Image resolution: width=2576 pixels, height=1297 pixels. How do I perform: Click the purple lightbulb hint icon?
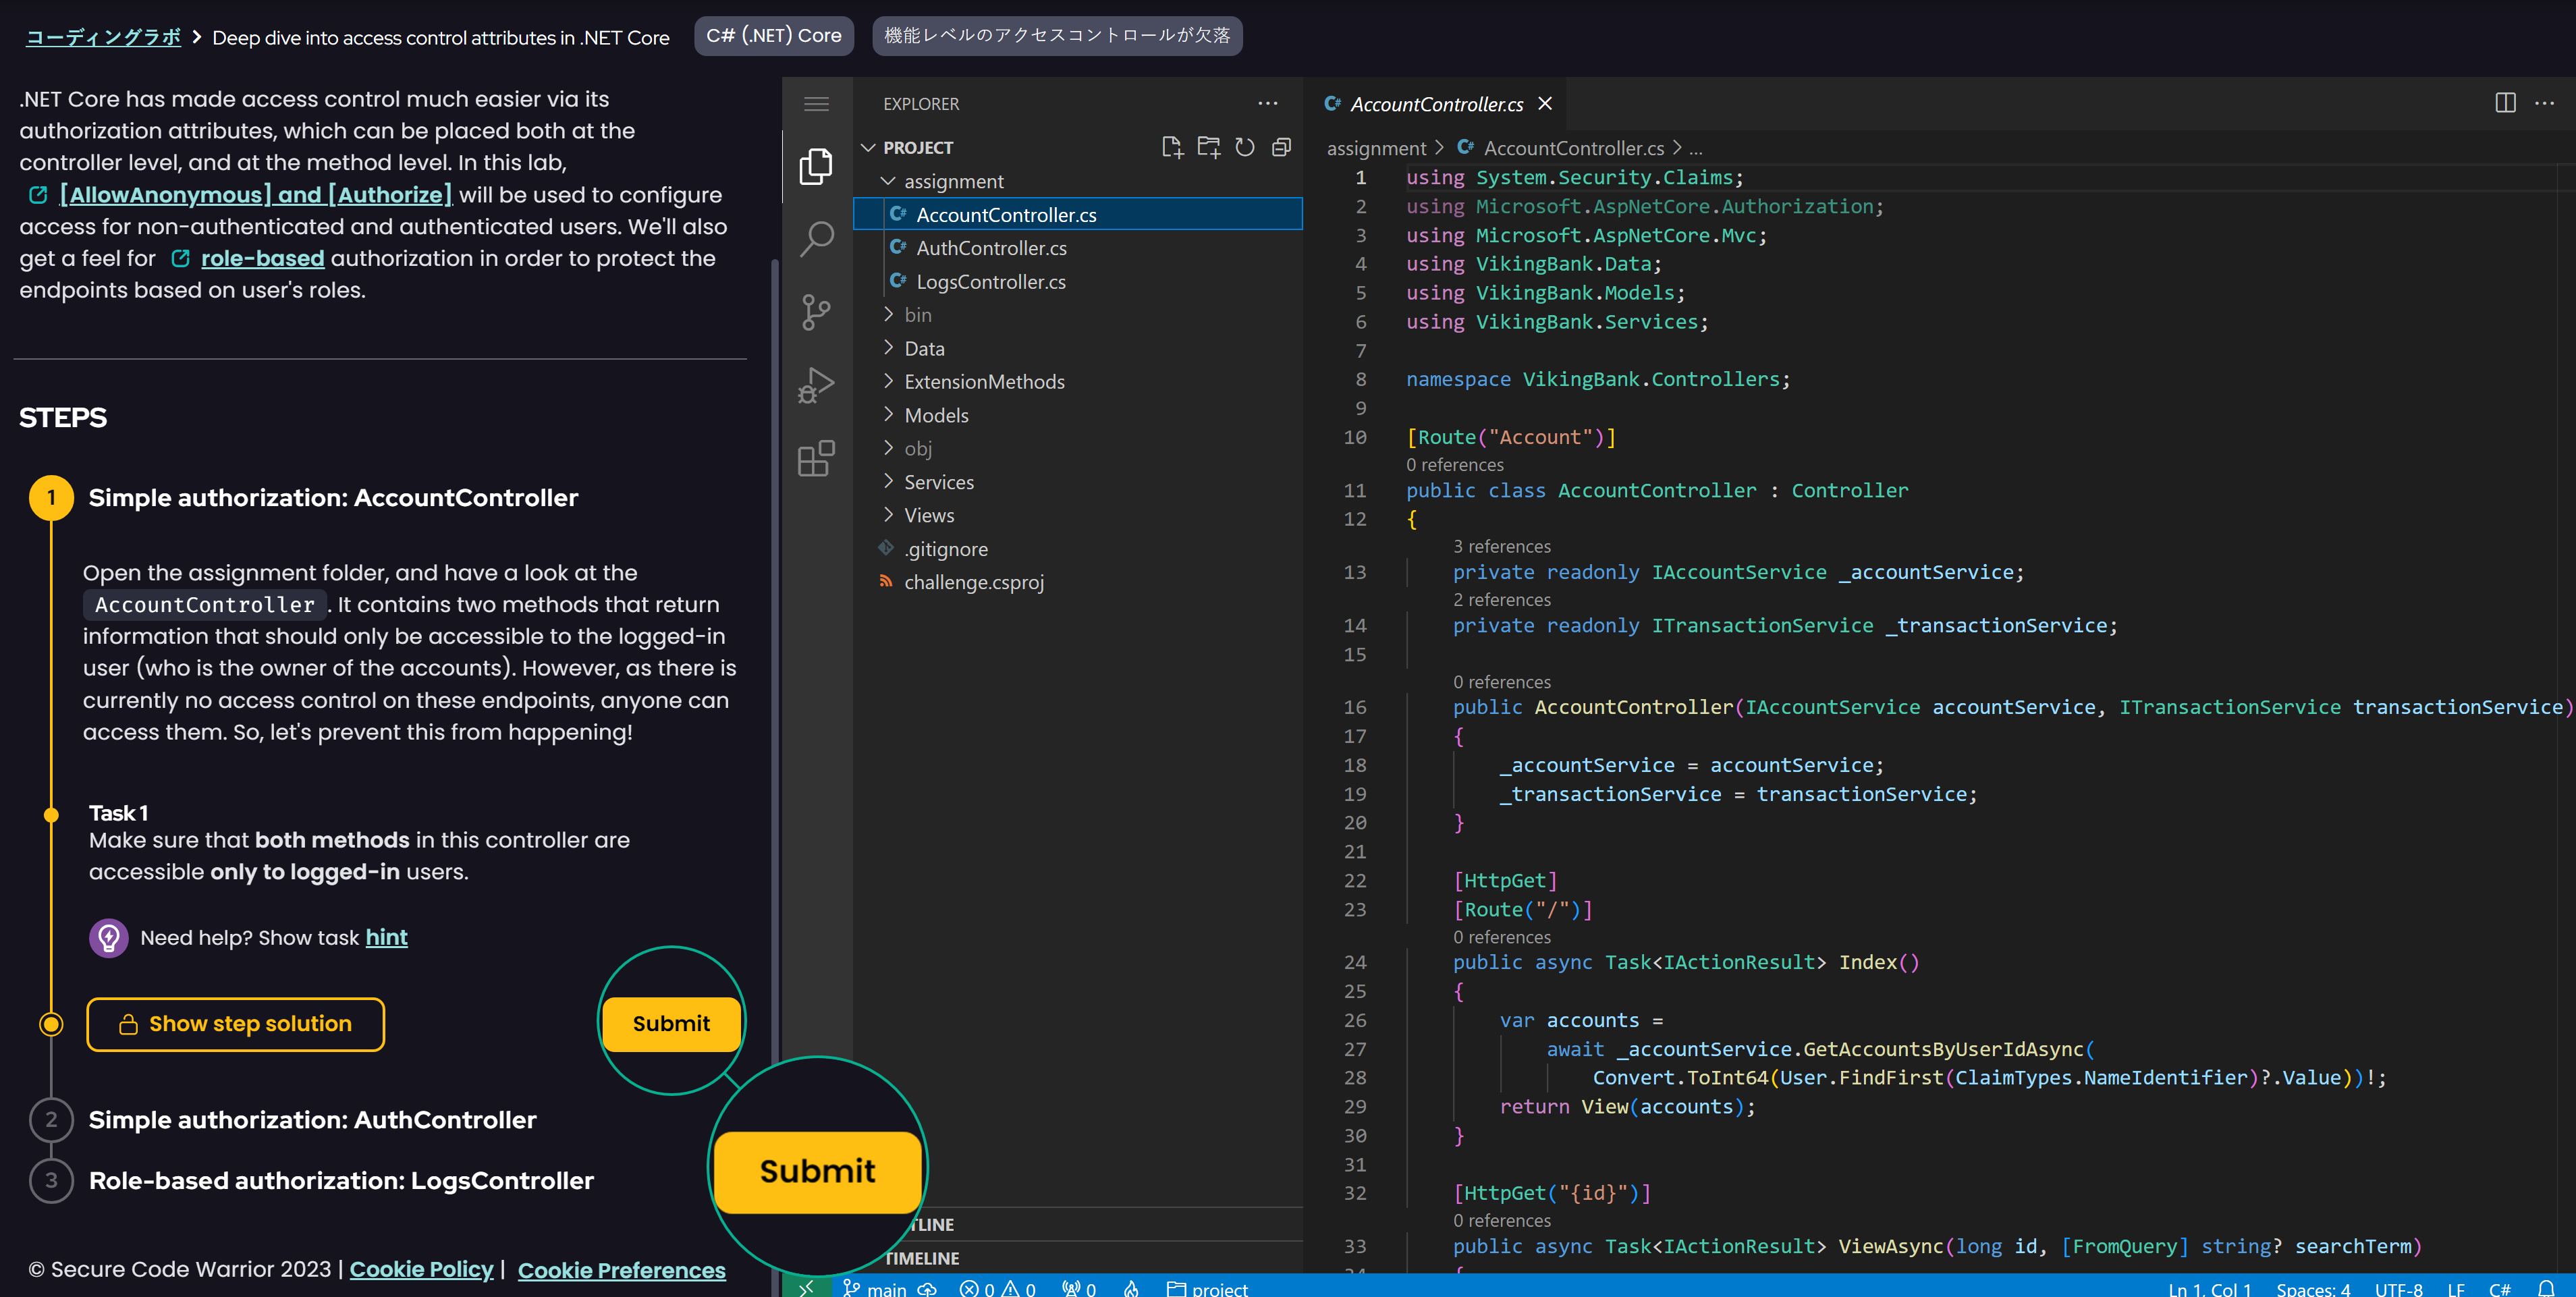pos(108,938)
